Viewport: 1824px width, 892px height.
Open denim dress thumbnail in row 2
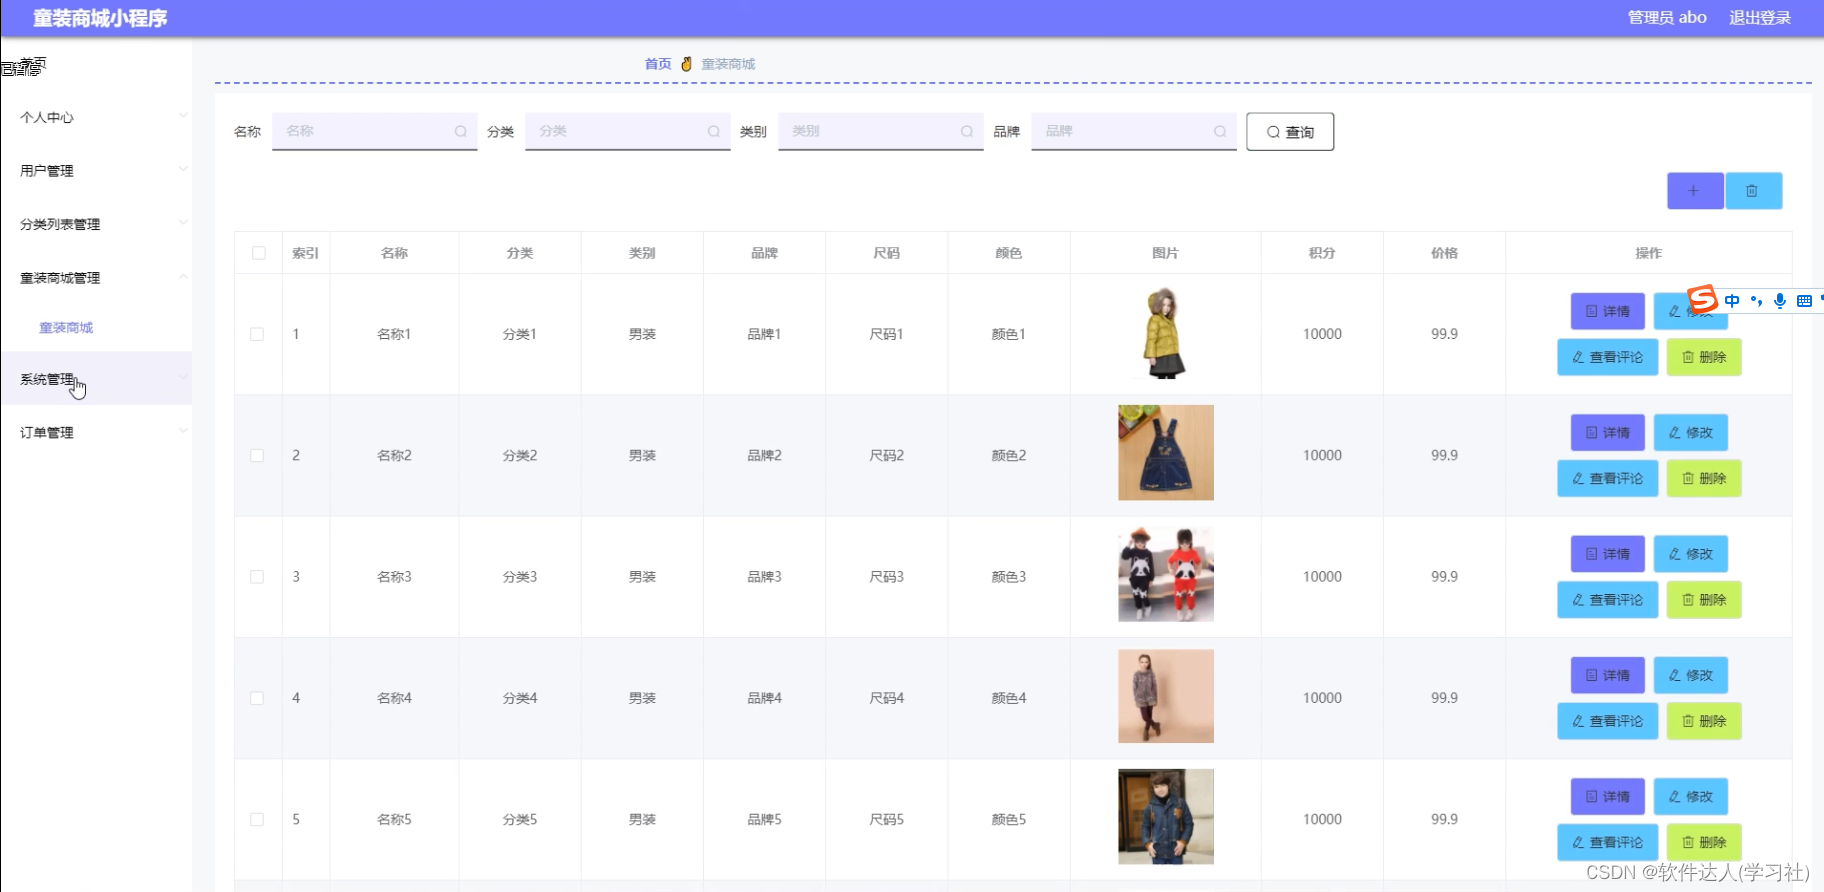[x=1165, y=452]
